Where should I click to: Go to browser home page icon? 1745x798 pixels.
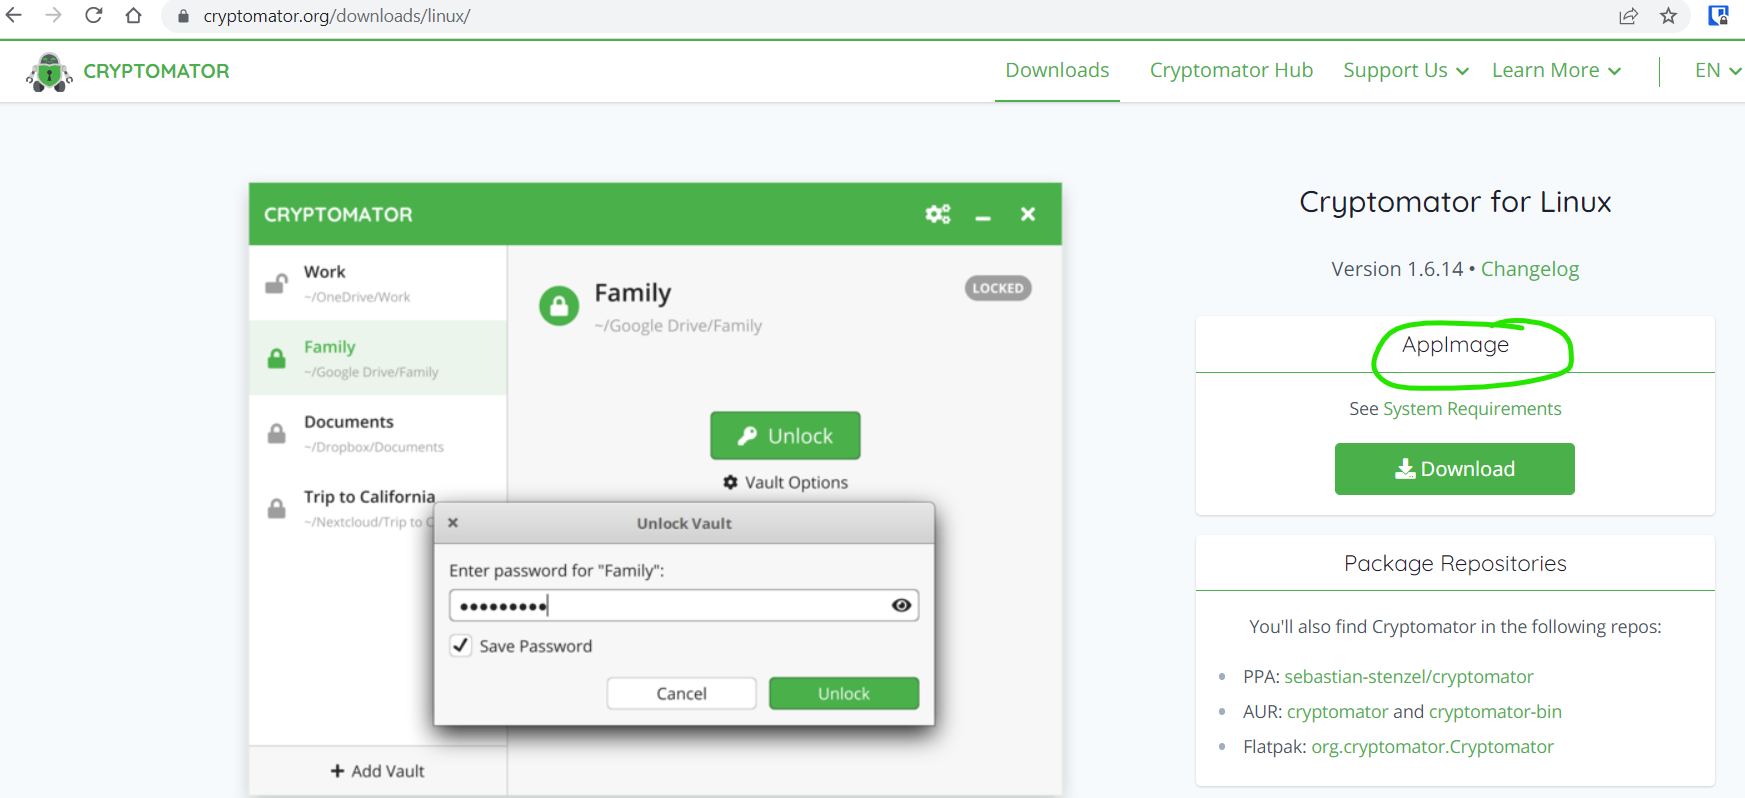133,16
